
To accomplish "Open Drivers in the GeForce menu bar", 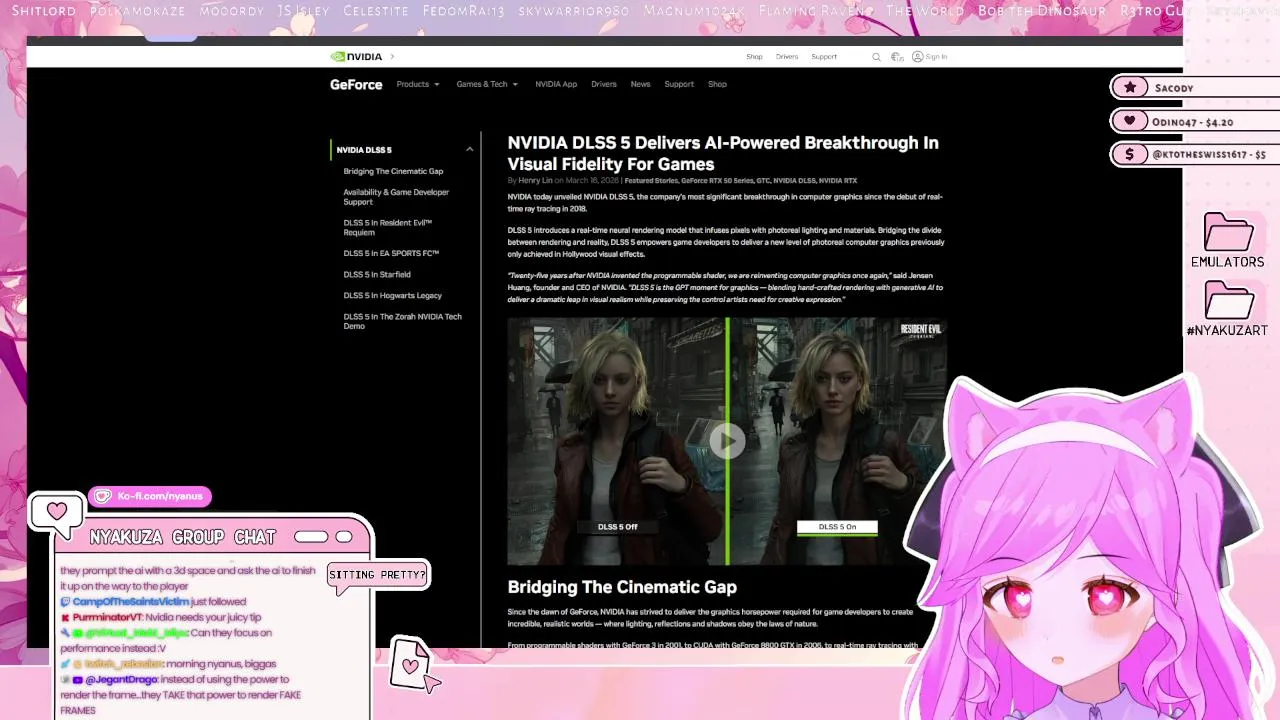I will [604, 84].
